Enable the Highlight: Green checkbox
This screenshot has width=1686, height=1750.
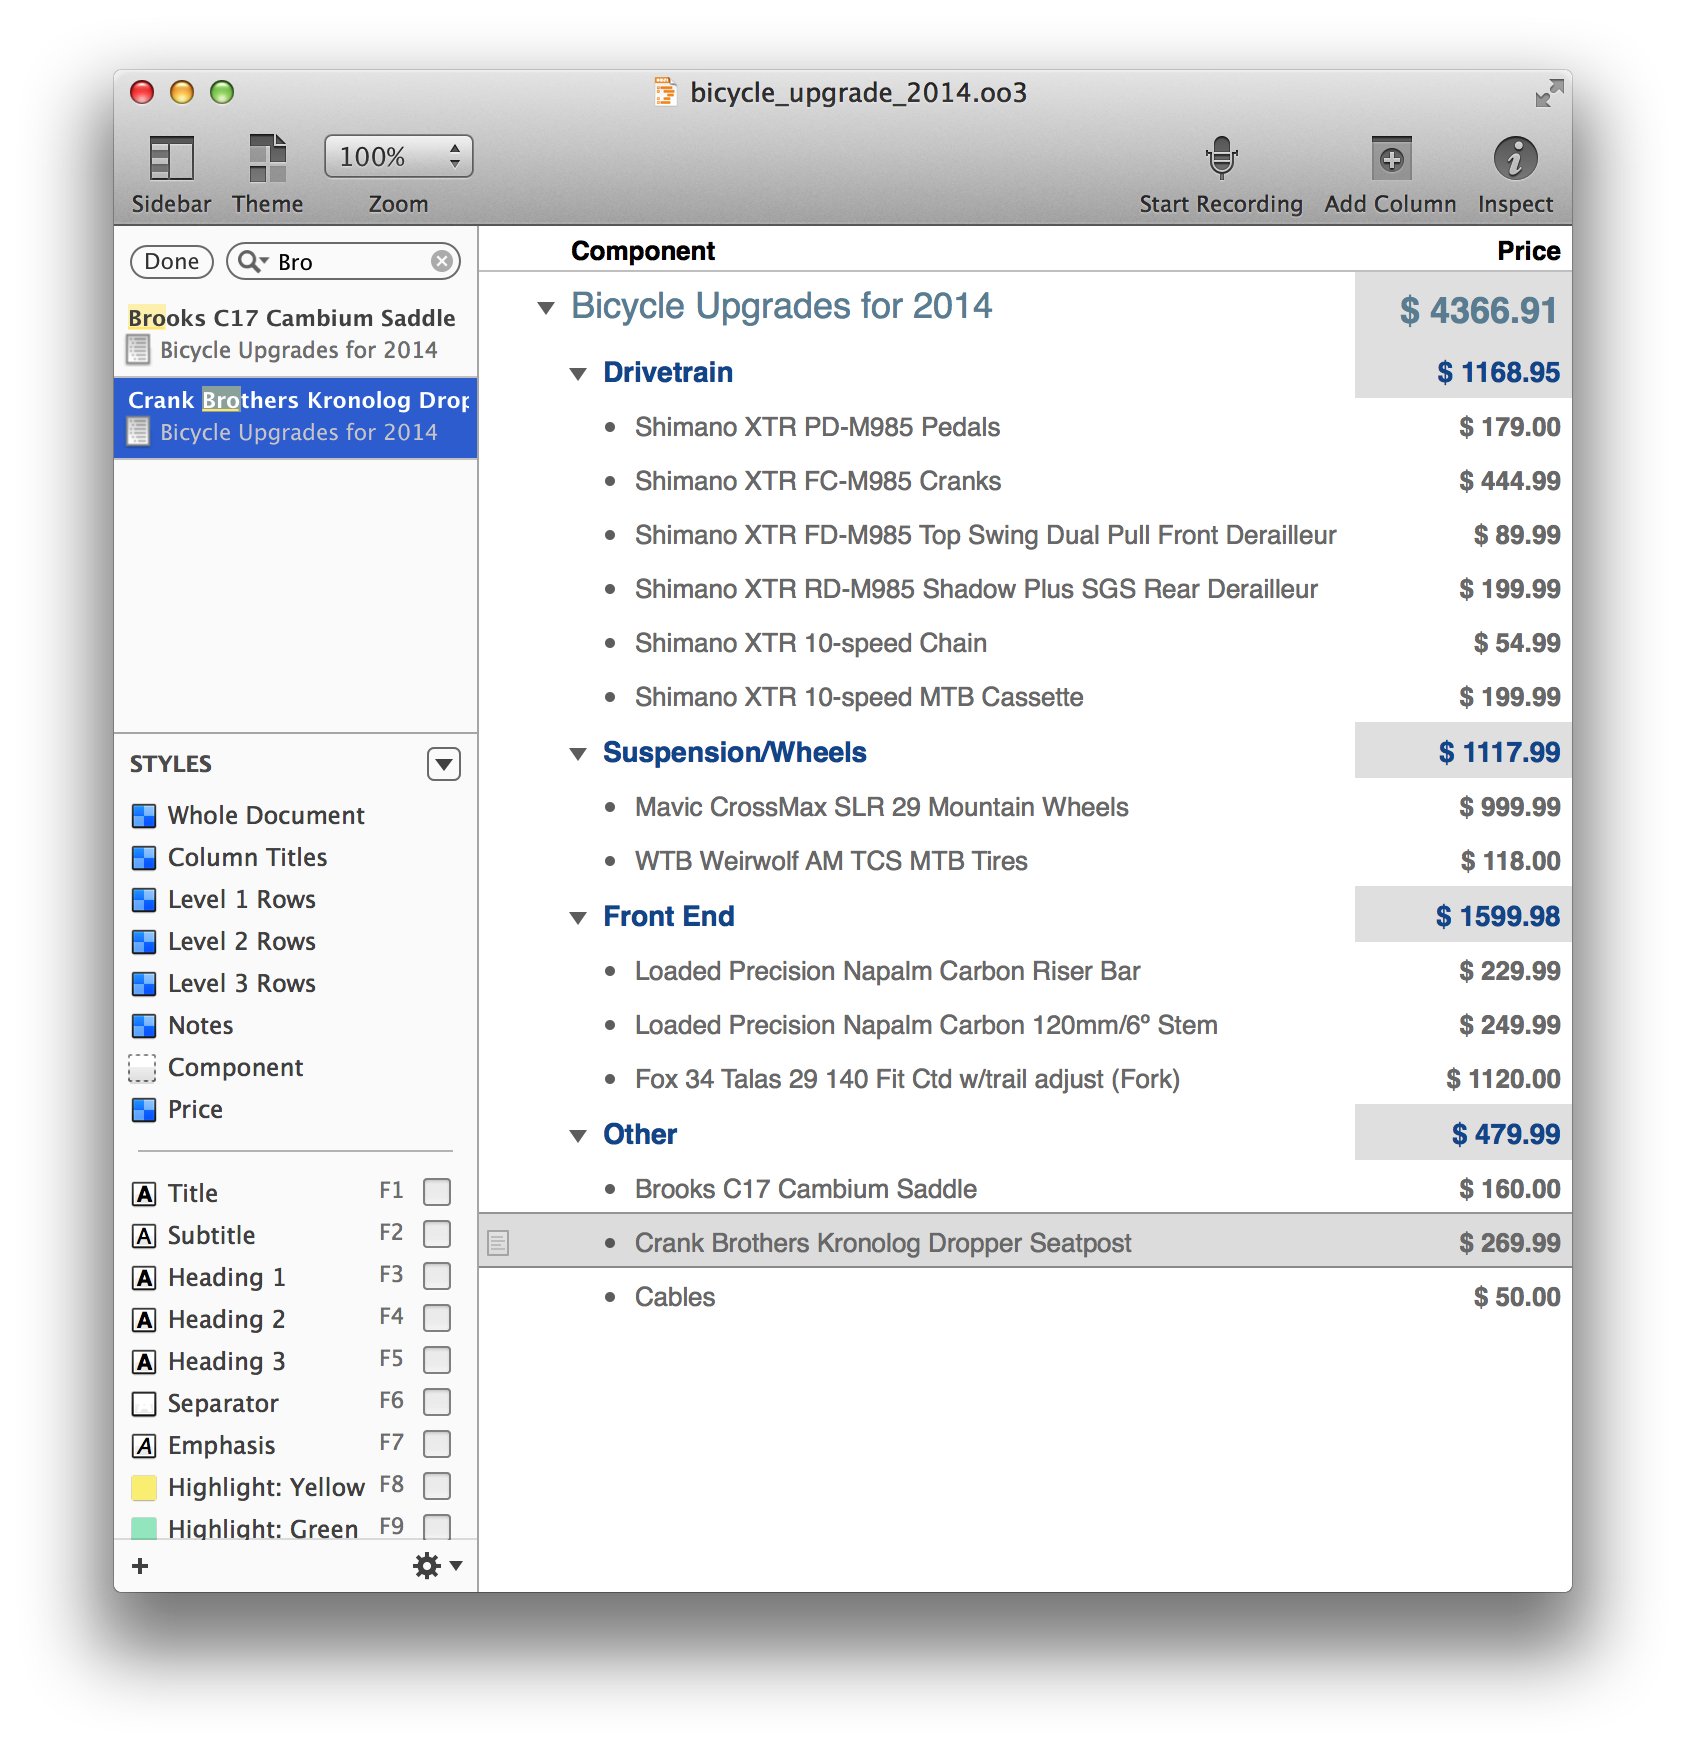pyautogui.click(x=437, y=1526)
